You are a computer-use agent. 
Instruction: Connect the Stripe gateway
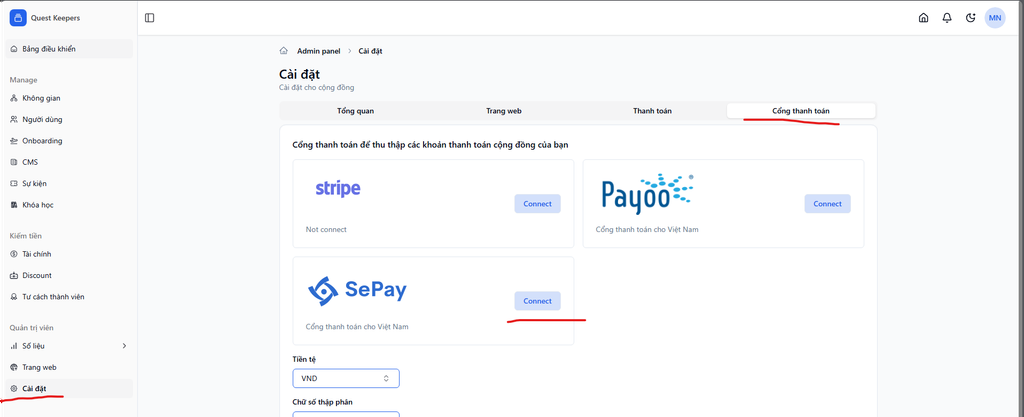pos(537,204)
